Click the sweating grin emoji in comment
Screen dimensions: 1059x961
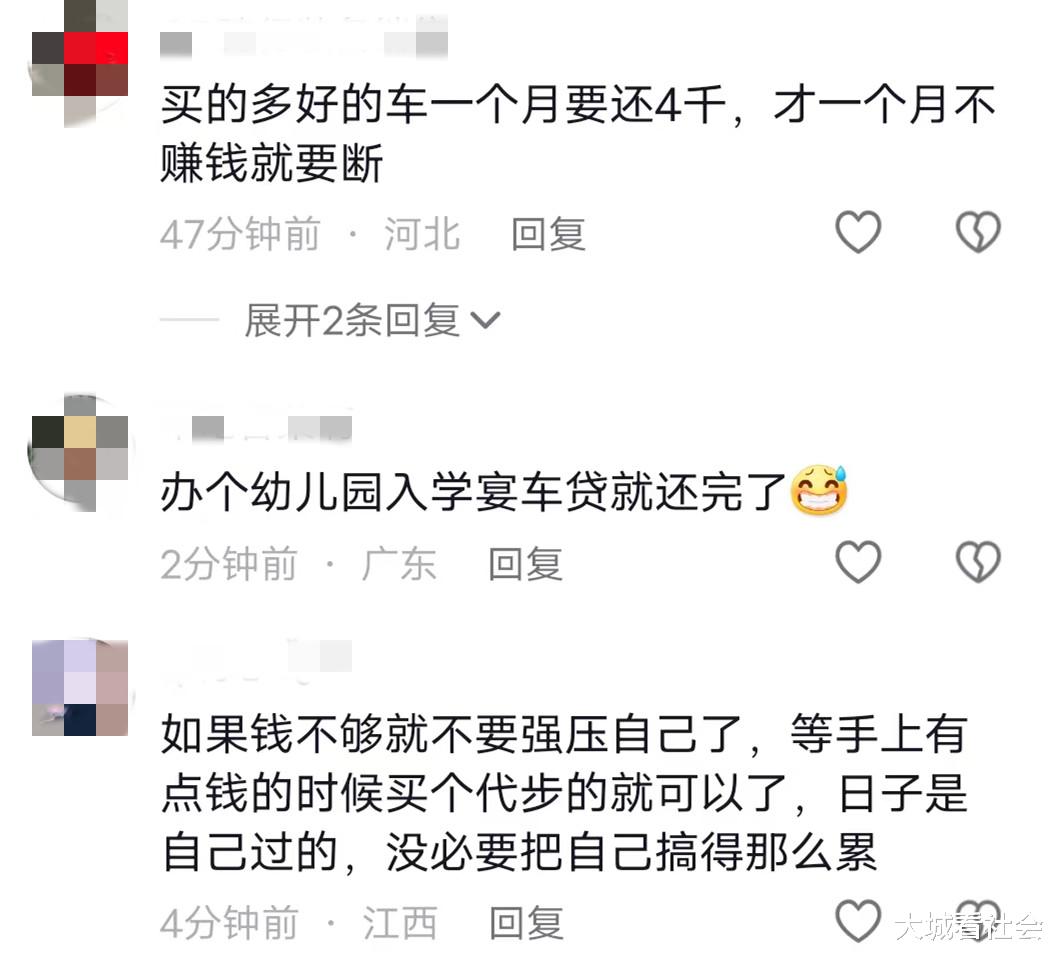(x=819, y=490)
